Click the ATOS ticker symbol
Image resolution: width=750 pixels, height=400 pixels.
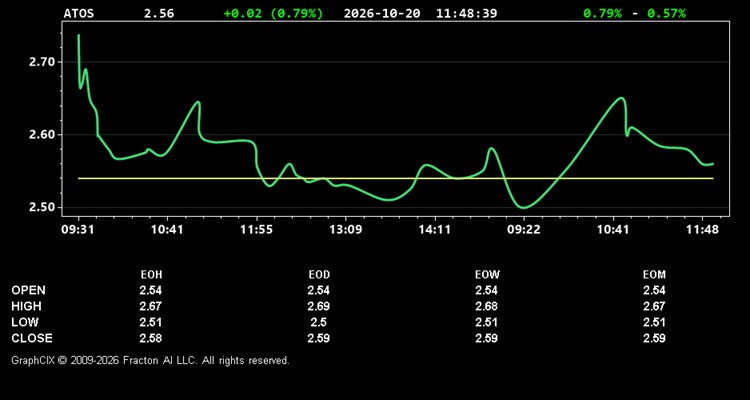pos(79,13)
